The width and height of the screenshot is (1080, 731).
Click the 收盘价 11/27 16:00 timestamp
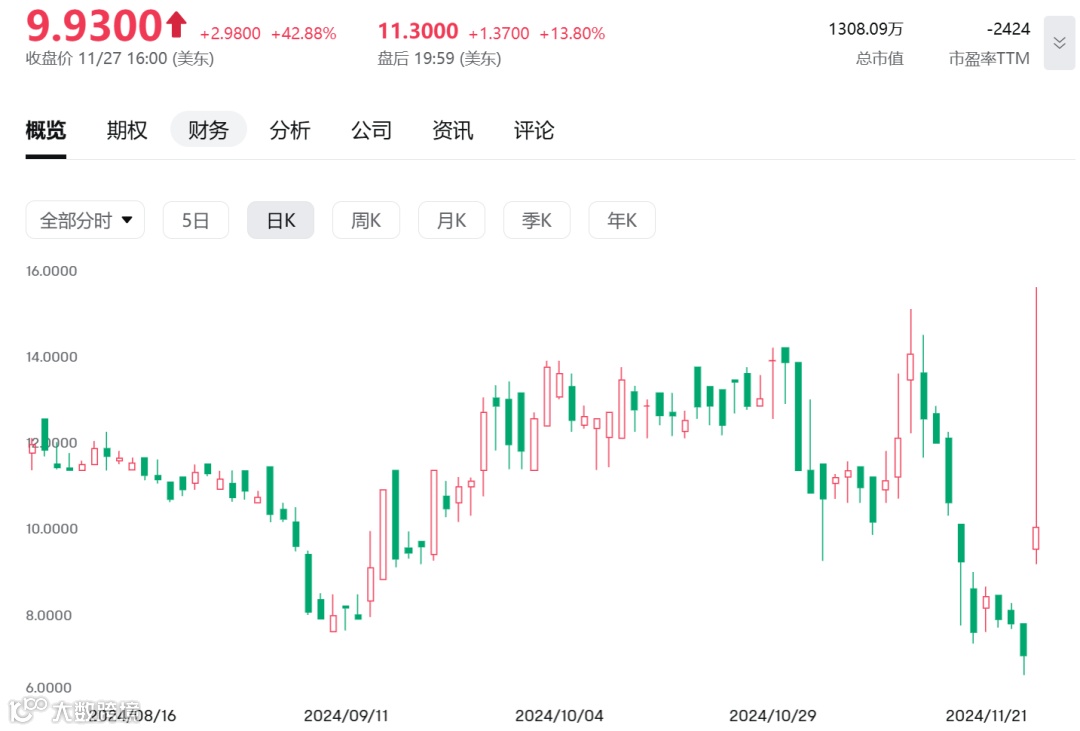pyautogui.click(x=120, y=59)
